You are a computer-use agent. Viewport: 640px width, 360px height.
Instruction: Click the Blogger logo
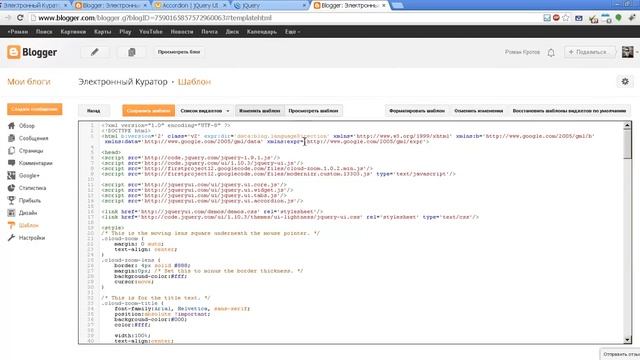[32, 52]
